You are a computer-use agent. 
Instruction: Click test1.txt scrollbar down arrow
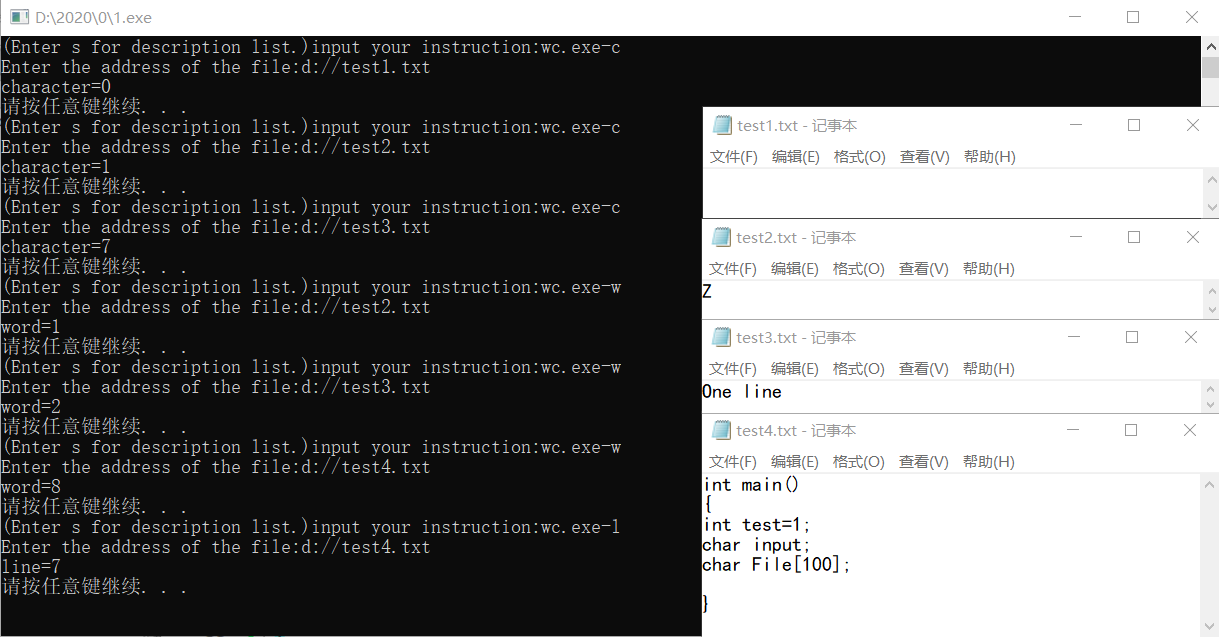1212,208
